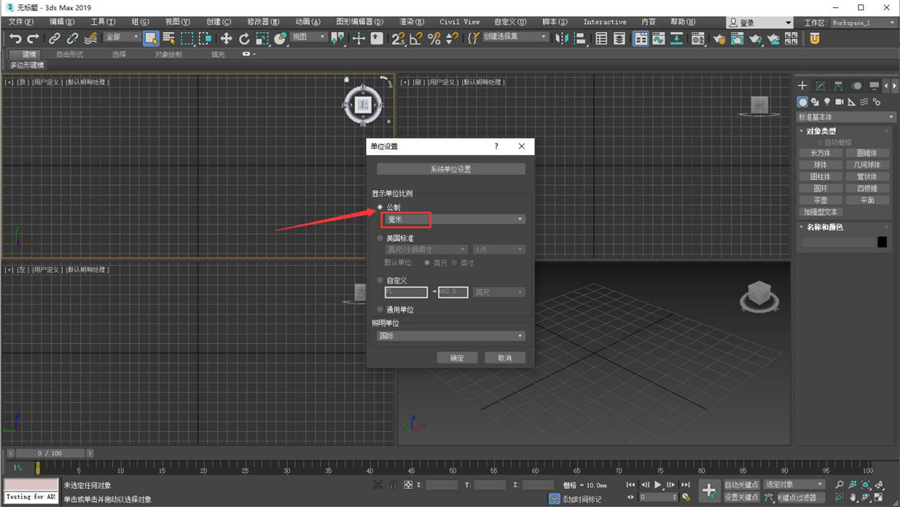Toggle 设置关键点 set key mode
Image resolution: width=900 pixels, height=507 pixels.
[x=742, y=497]
